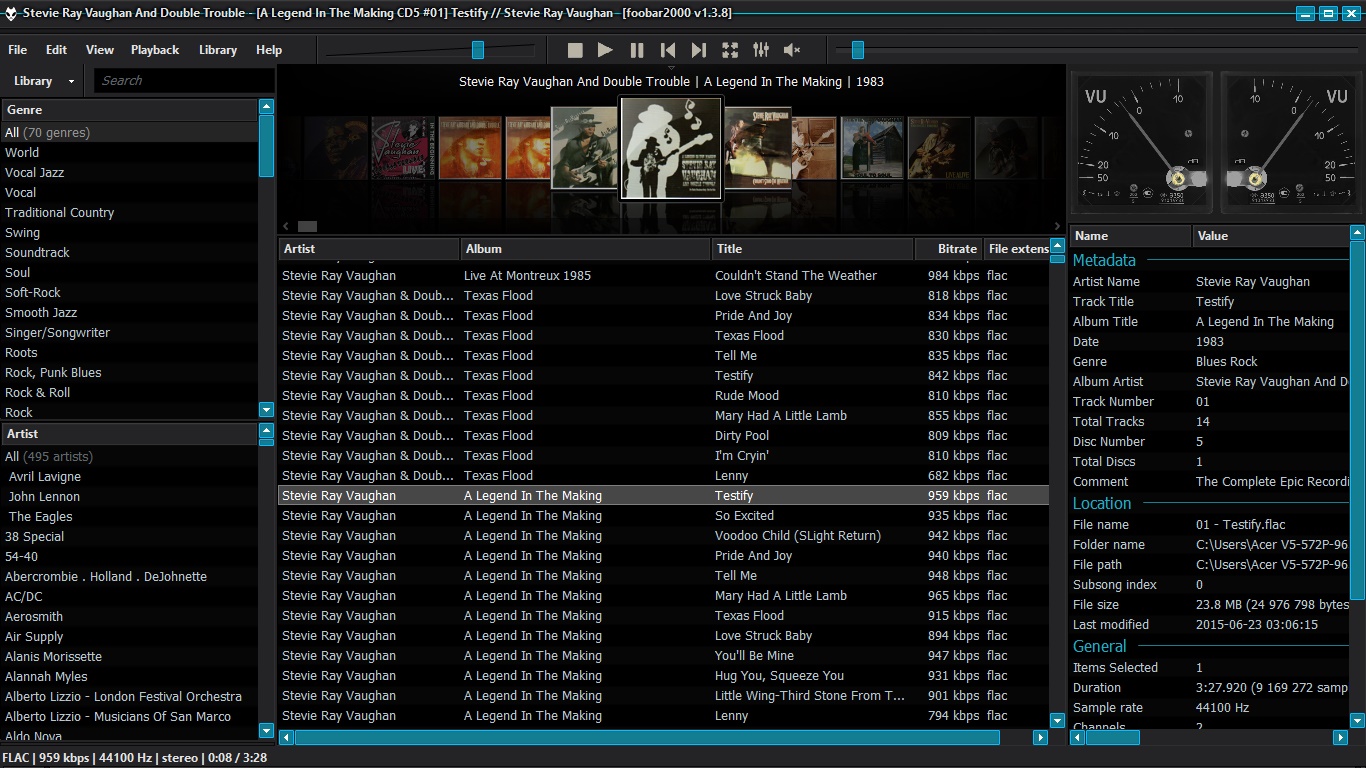Open the File menu
The height and width of the screenshot is (768, 1366).
click(18, 50)
